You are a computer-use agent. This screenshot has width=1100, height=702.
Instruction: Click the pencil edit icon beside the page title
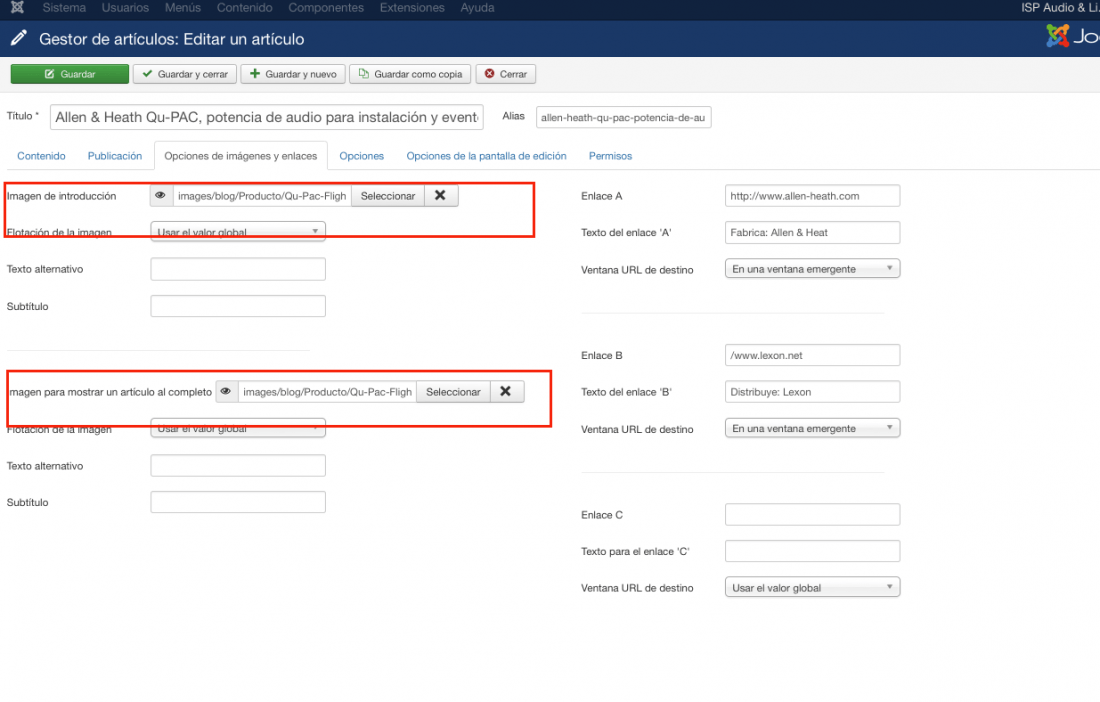click(x=19, y=38)
